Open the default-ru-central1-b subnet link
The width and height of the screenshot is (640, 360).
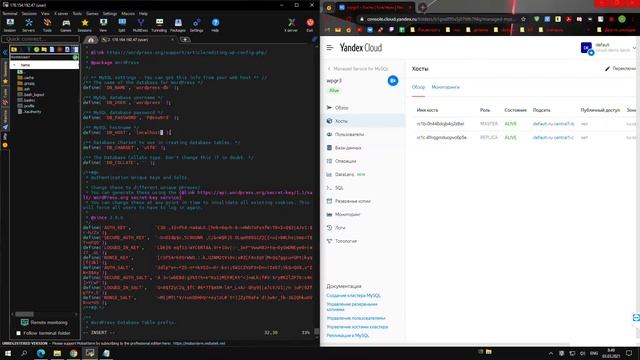(x=553, y=124)
